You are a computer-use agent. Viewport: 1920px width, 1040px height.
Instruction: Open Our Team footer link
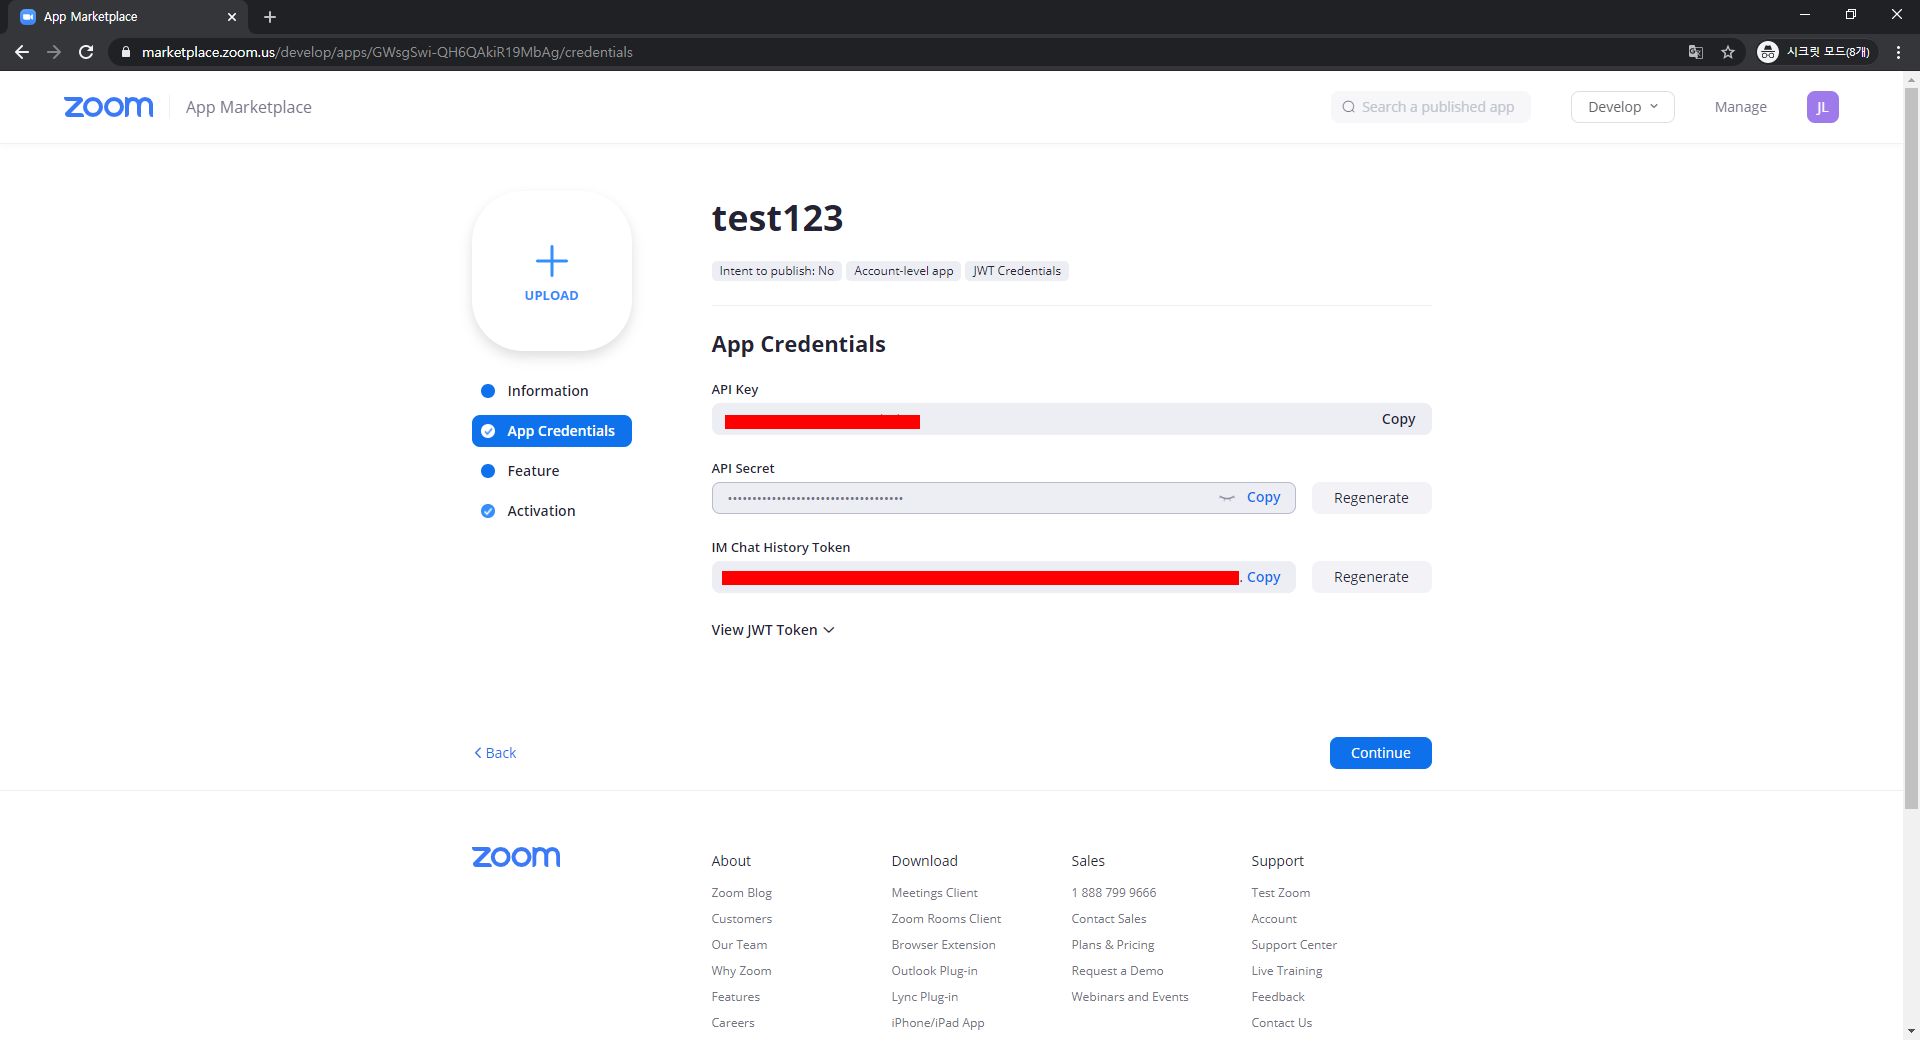pos(739,945)
